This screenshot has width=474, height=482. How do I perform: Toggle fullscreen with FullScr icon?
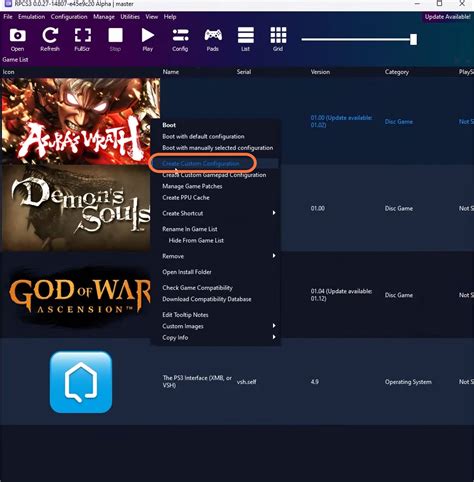(x=82, y=40)
